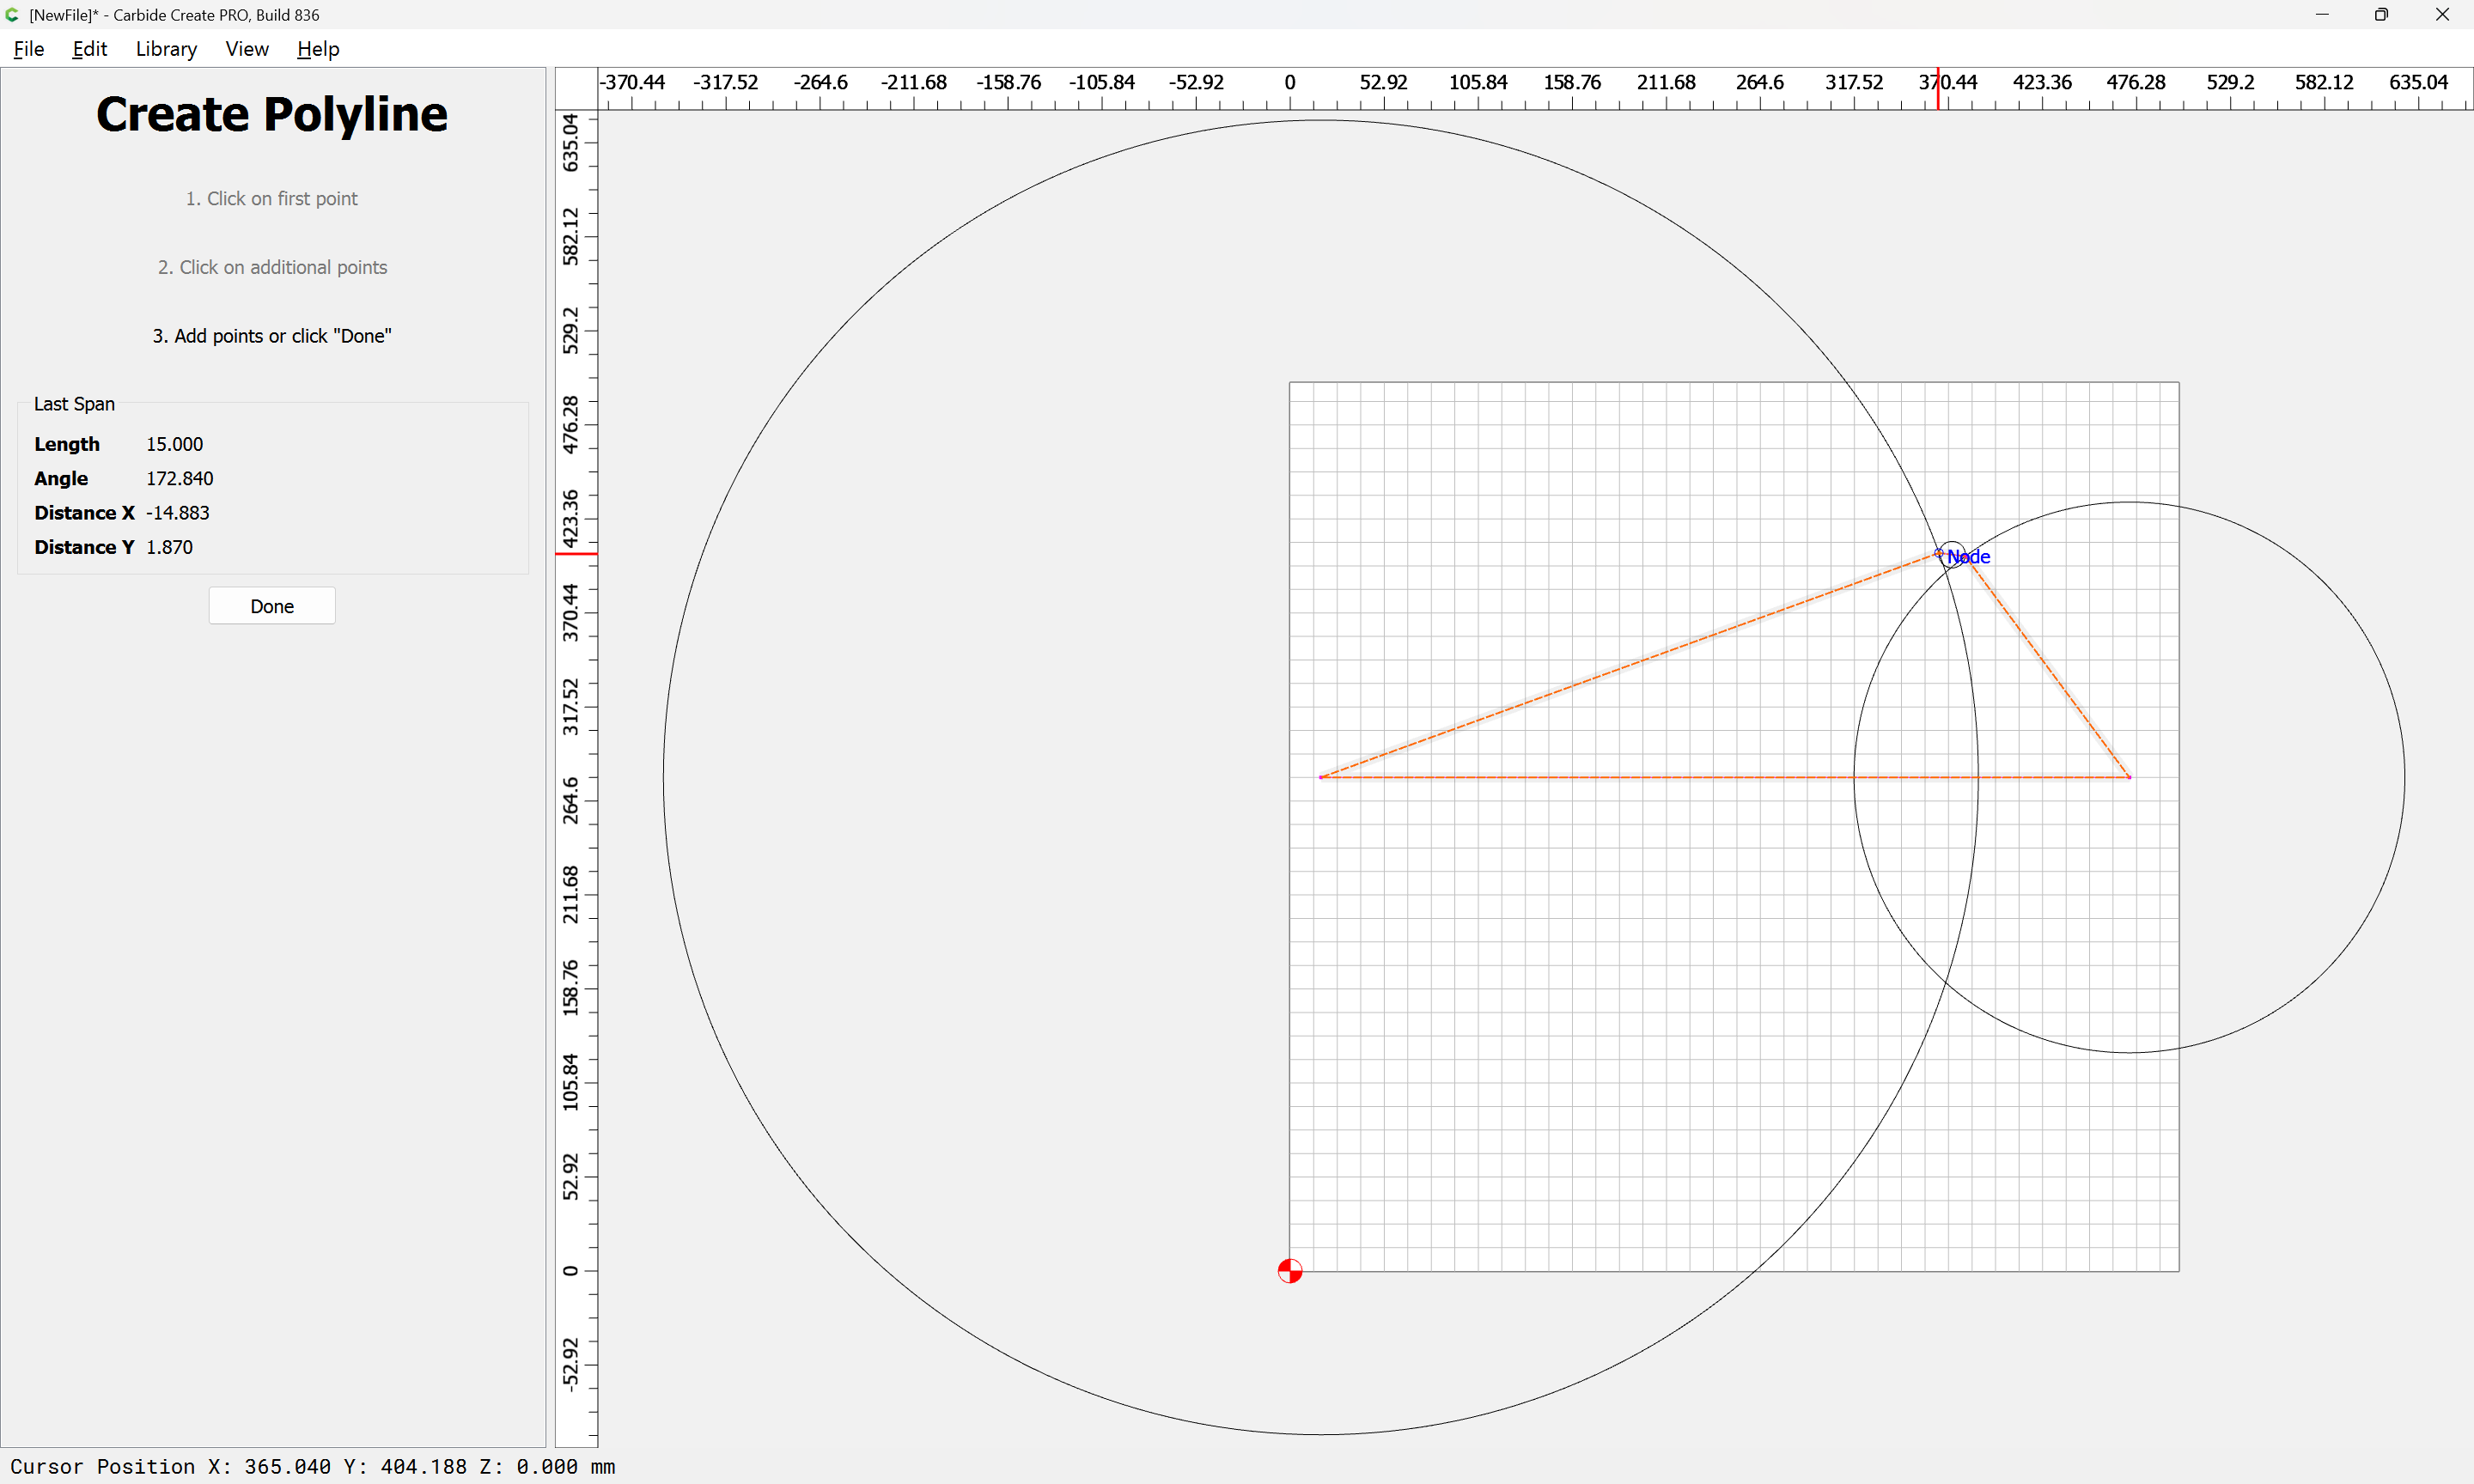Click the red origin marker on canvas
Image resolution: width=2474 pixels, height=1484 pixels.
pyautogui.click(x=1290, y=1271)
